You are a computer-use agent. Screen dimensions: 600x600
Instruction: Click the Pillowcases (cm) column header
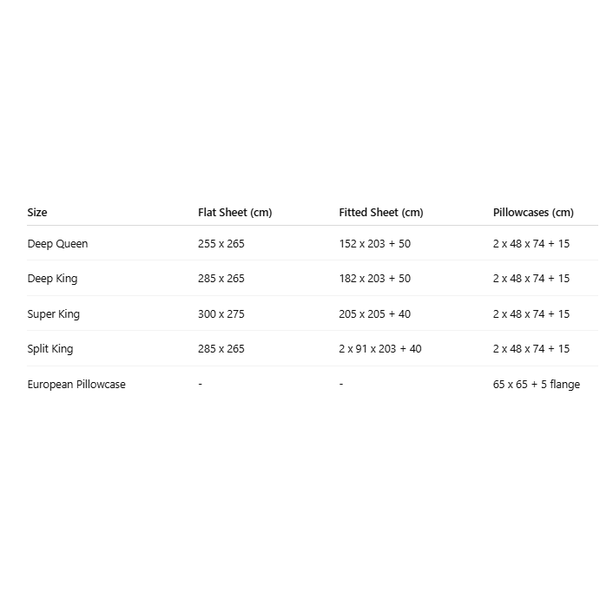coord(533,212)
